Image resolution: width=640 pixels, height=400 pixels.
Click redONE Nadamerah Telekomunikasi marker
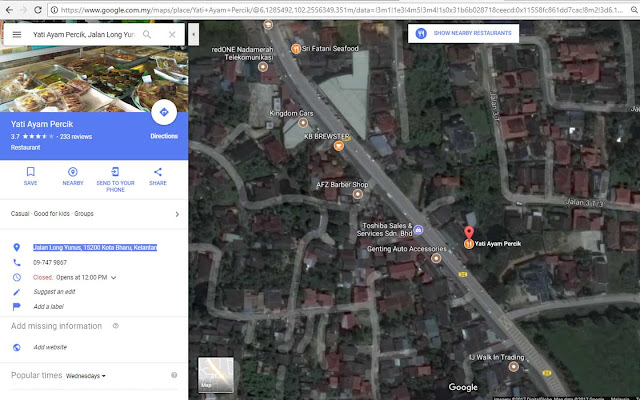[263, 66]
